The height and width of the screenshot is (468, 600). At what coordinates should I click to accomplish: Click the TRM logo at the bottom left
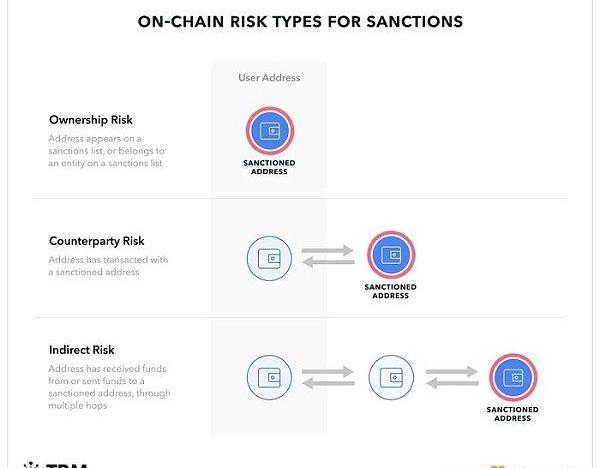[x=56, y=465]
